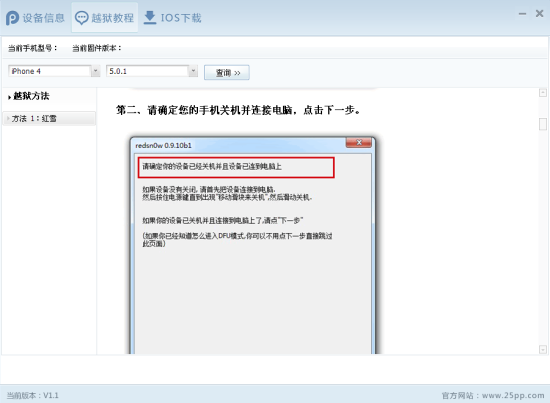Image resolution: width=550 pixels, height=403 pixels.
Task: Open the 设备信息 tab
Action: tap(35, 18)
